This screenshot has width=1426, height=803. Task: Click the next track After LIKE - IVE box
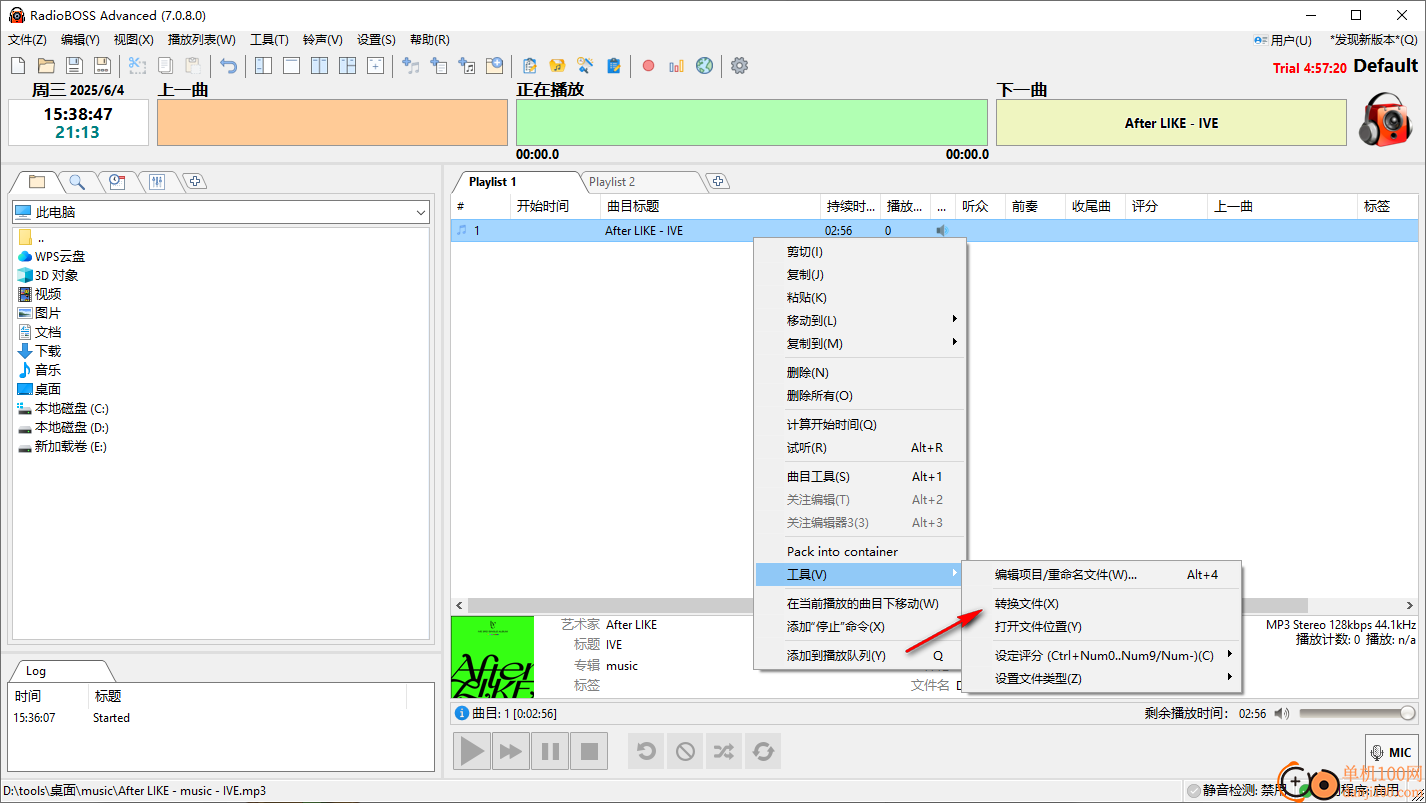1171,123
